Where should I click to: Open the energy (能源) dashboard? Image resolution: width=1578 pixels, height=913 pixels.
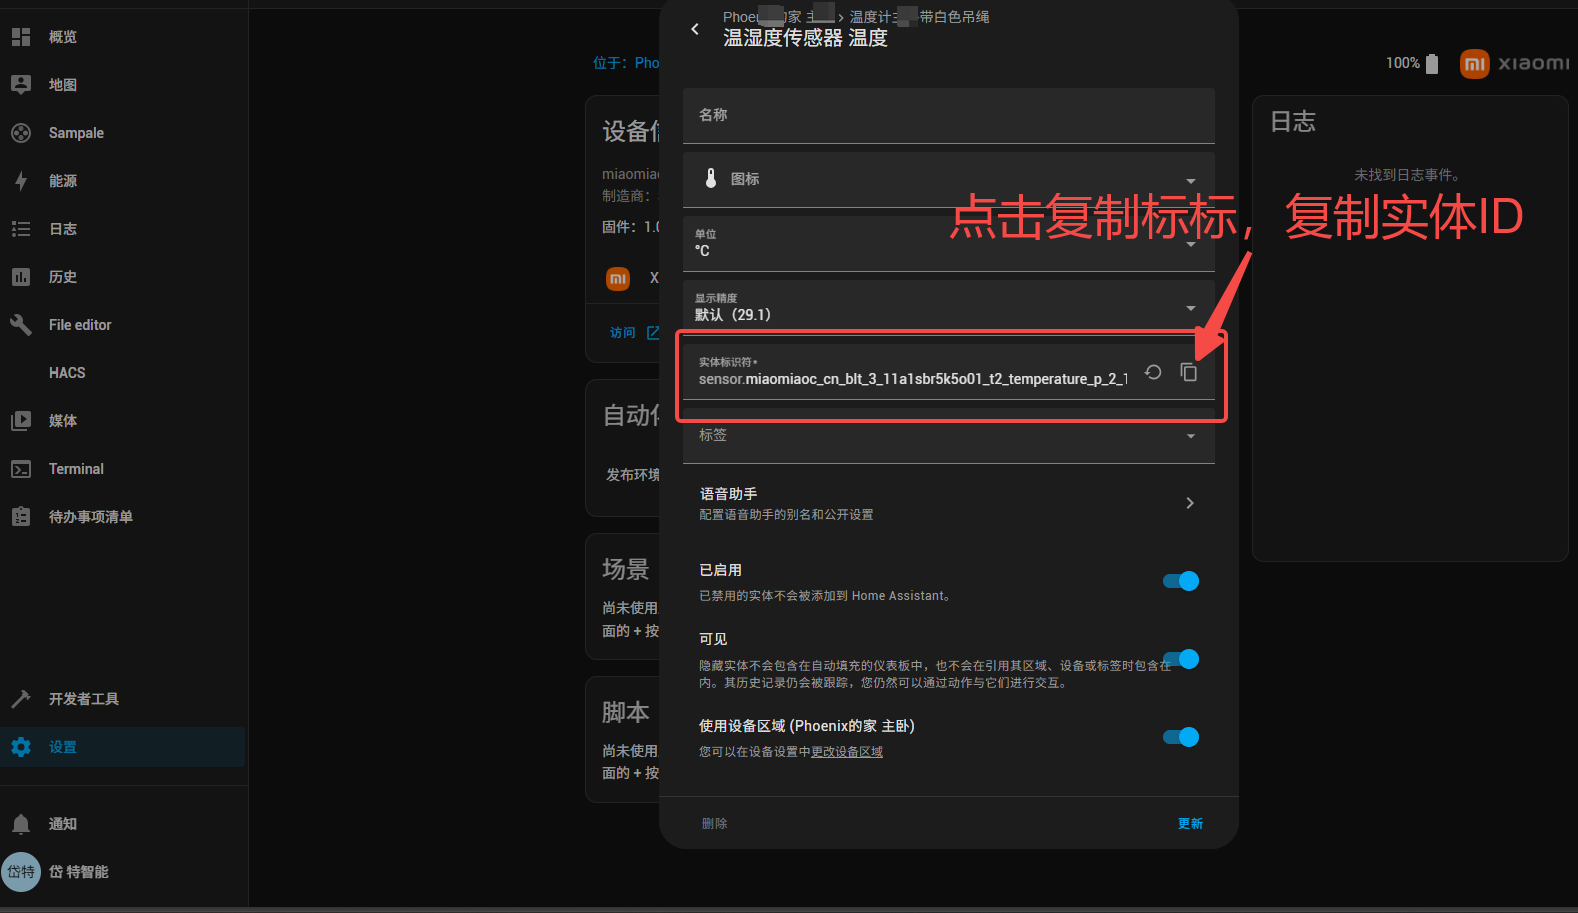(62, 181)
